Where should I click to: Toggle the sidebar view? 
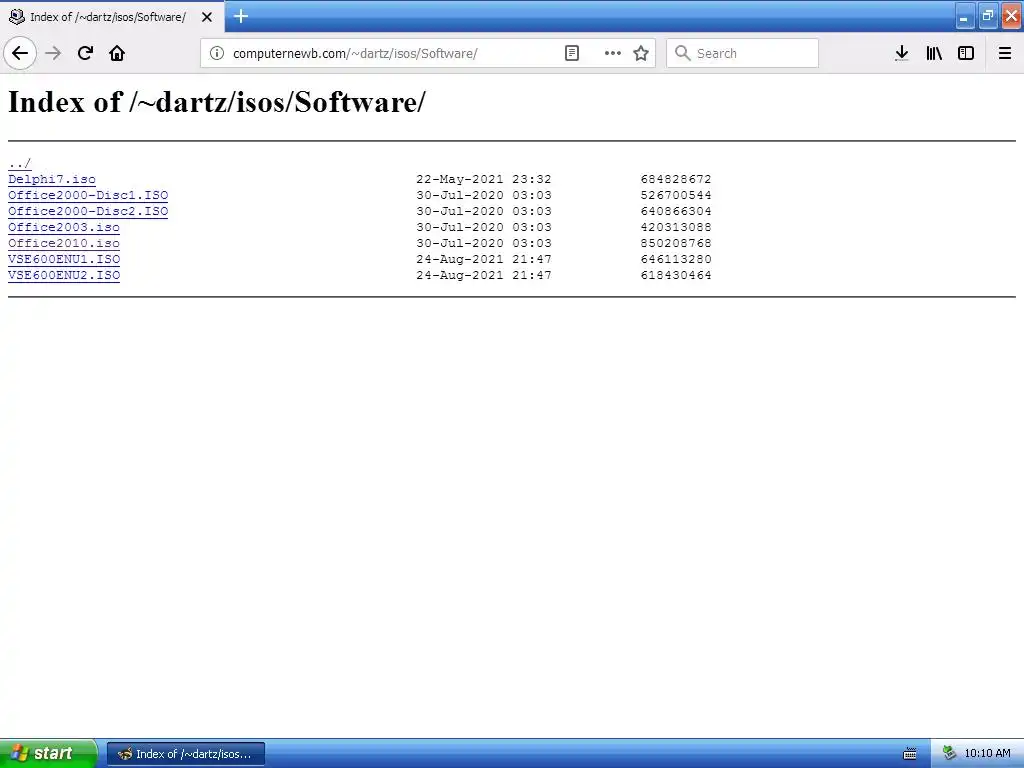[966, 53]
